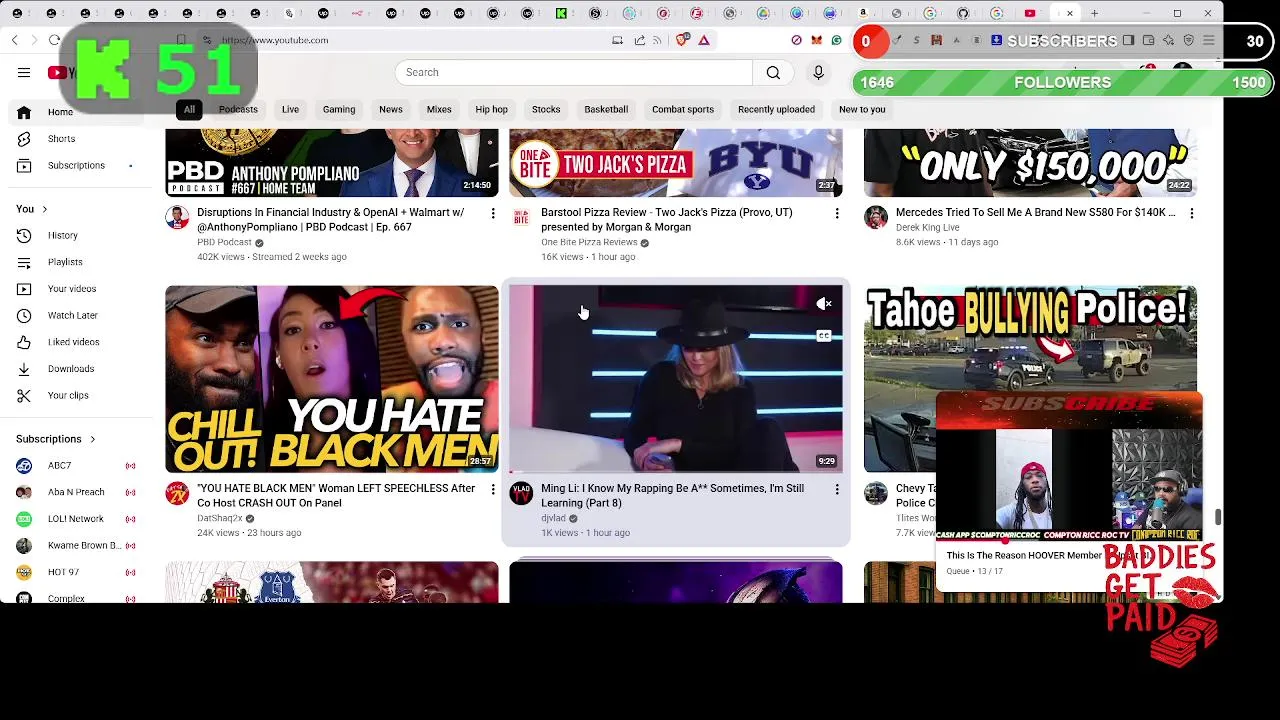The image size is (1280, 720).
Task: Open Barstool Pizza Review video title
Action: pyautogui.click(x=666, y=220)
